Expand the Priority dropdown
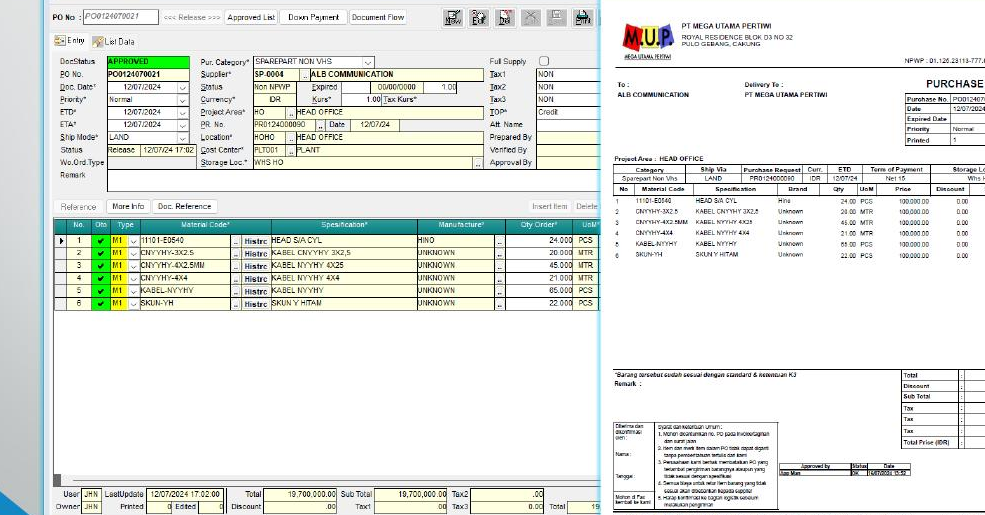 pyautogui.click(x=183, y=100)
